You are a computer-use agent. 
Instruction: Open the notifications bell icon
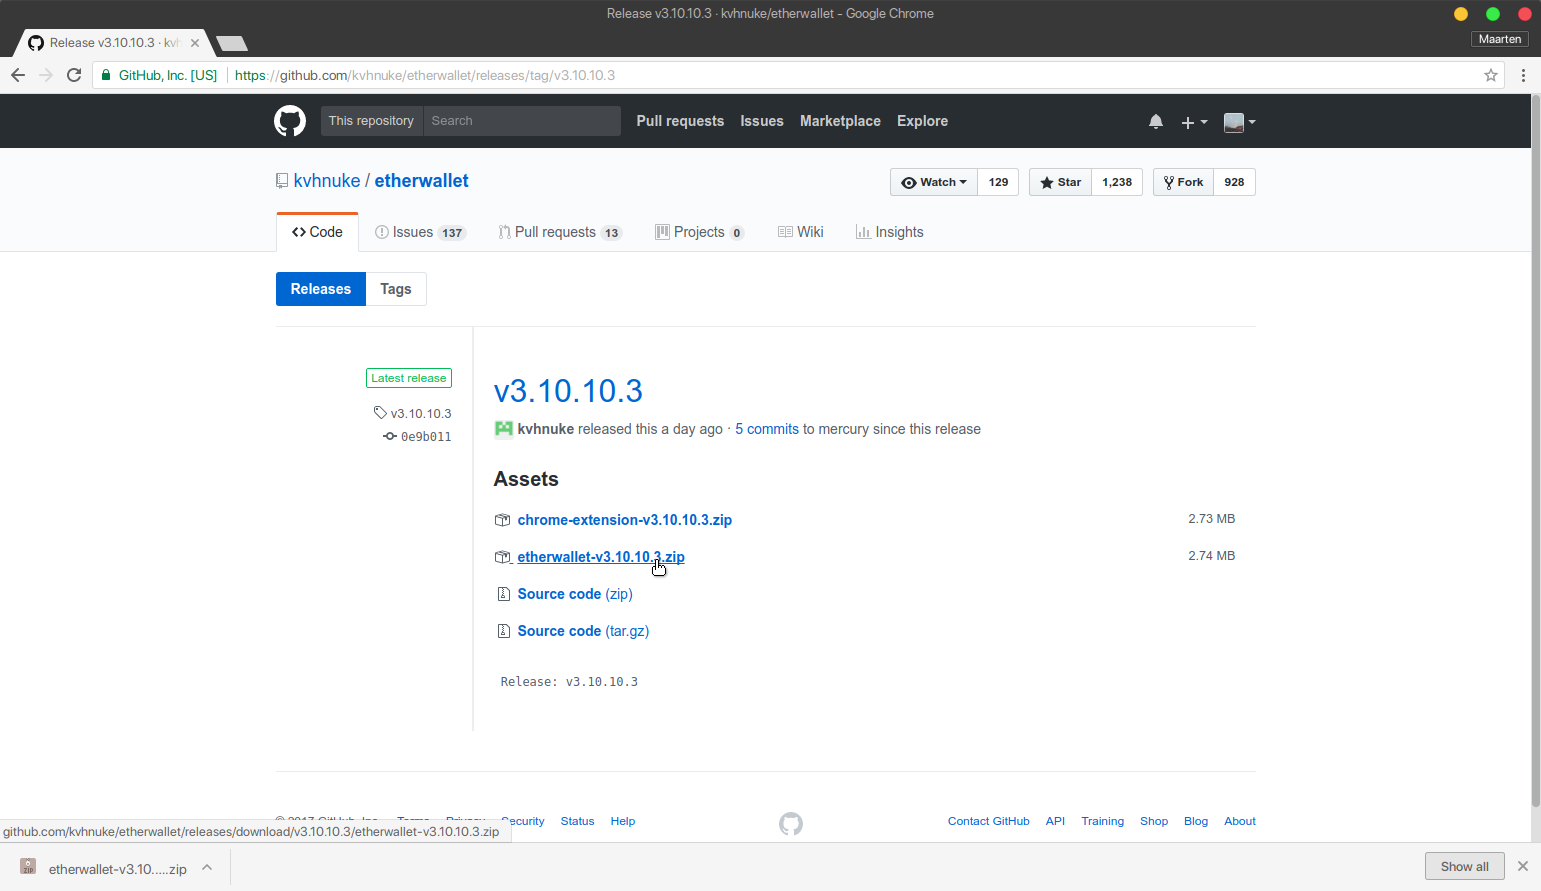pos(1155,122)
